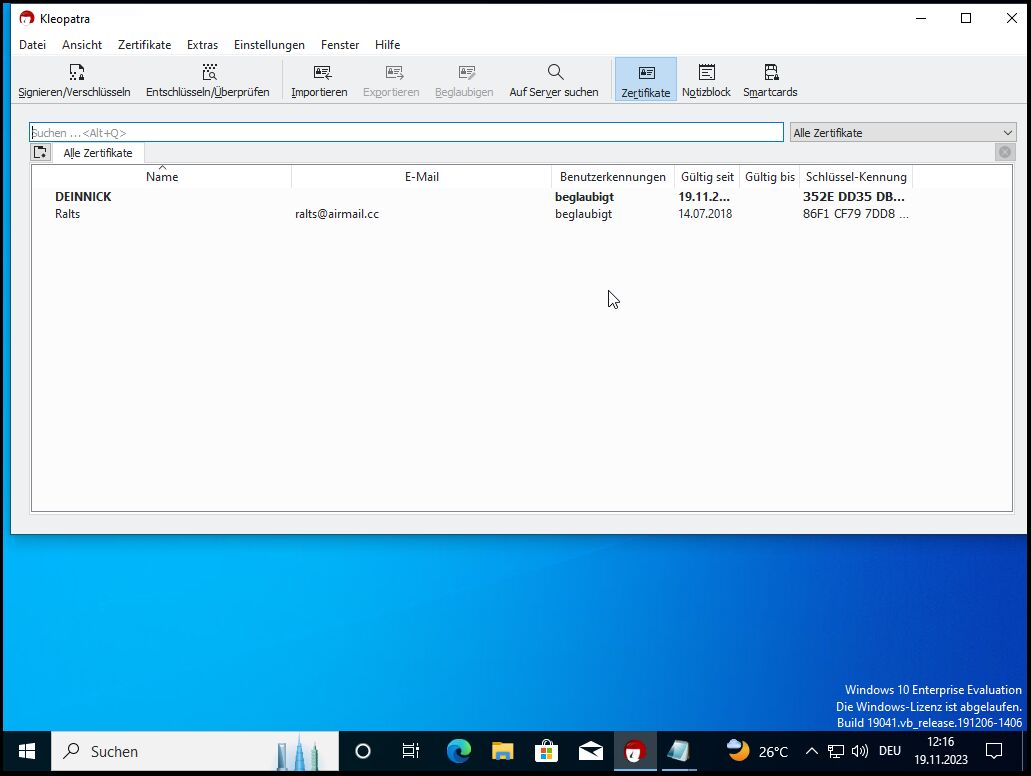Switch to the Smartcards view
1031x776 pixels.
tap(770, 80)
